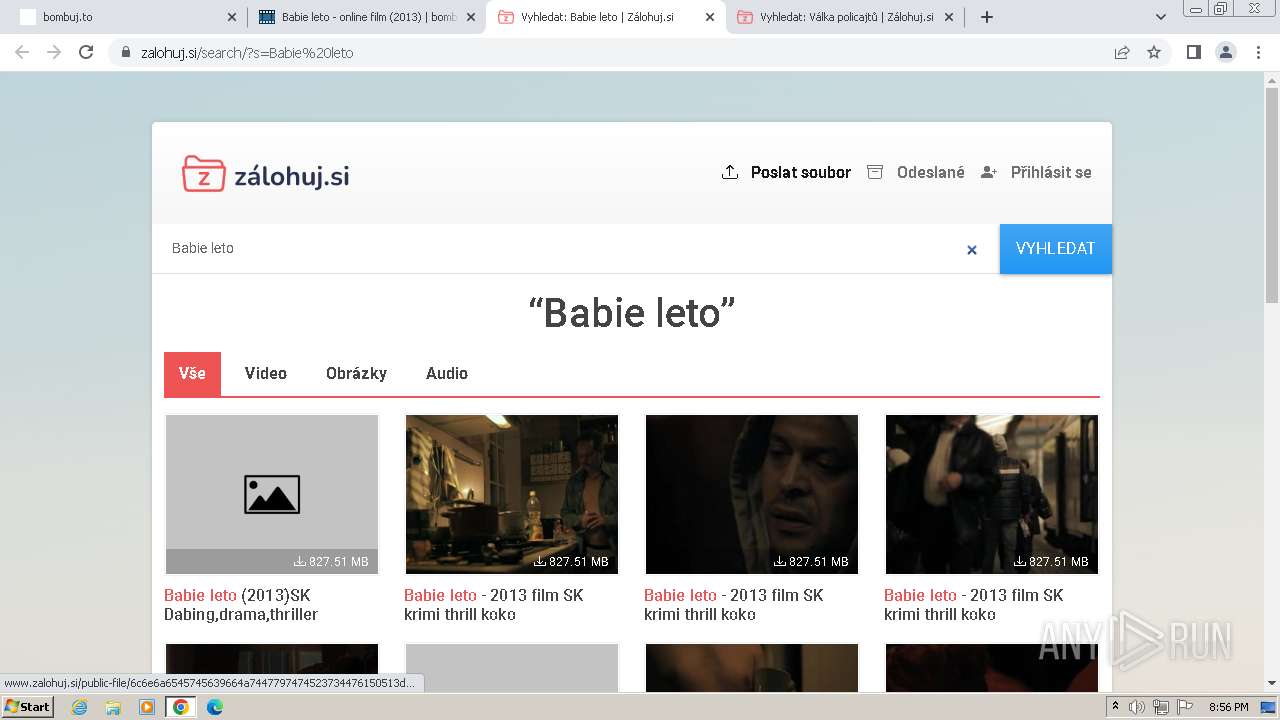This screenshot has height=720, width=1280.
Task: Toggle Chrome side panel icon
Action: [x=1193, y=52]
